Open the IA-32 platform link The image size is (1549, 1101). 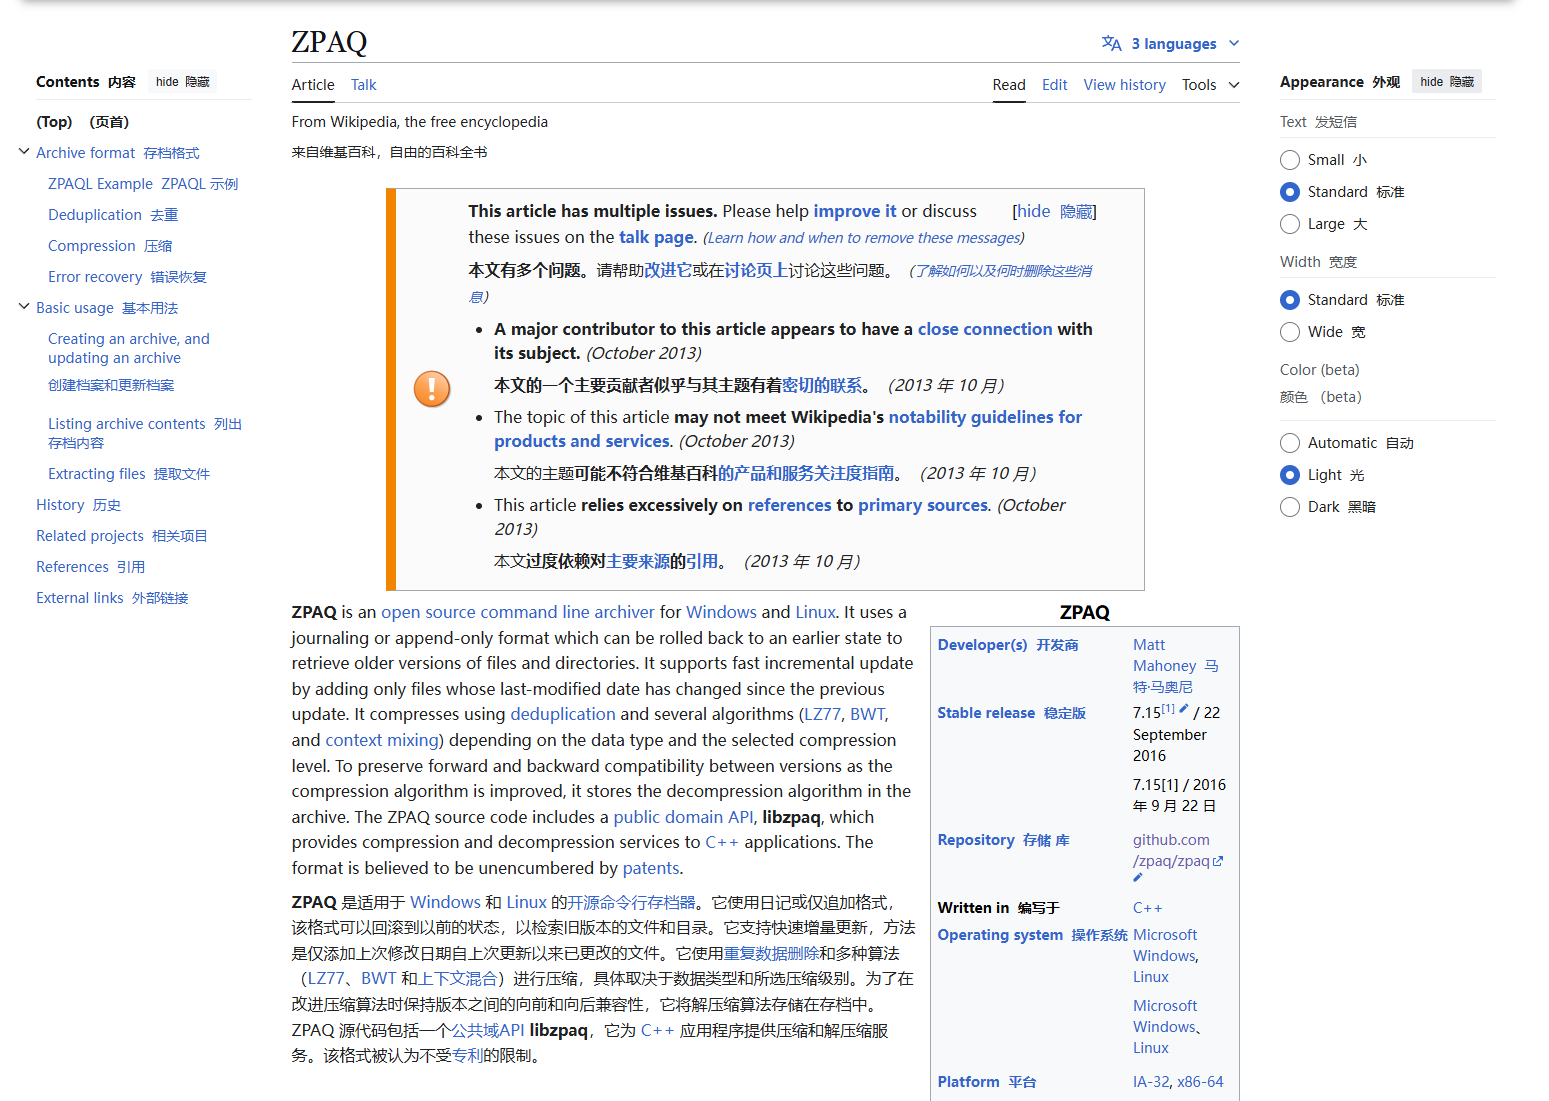tap(1151, 1082)
